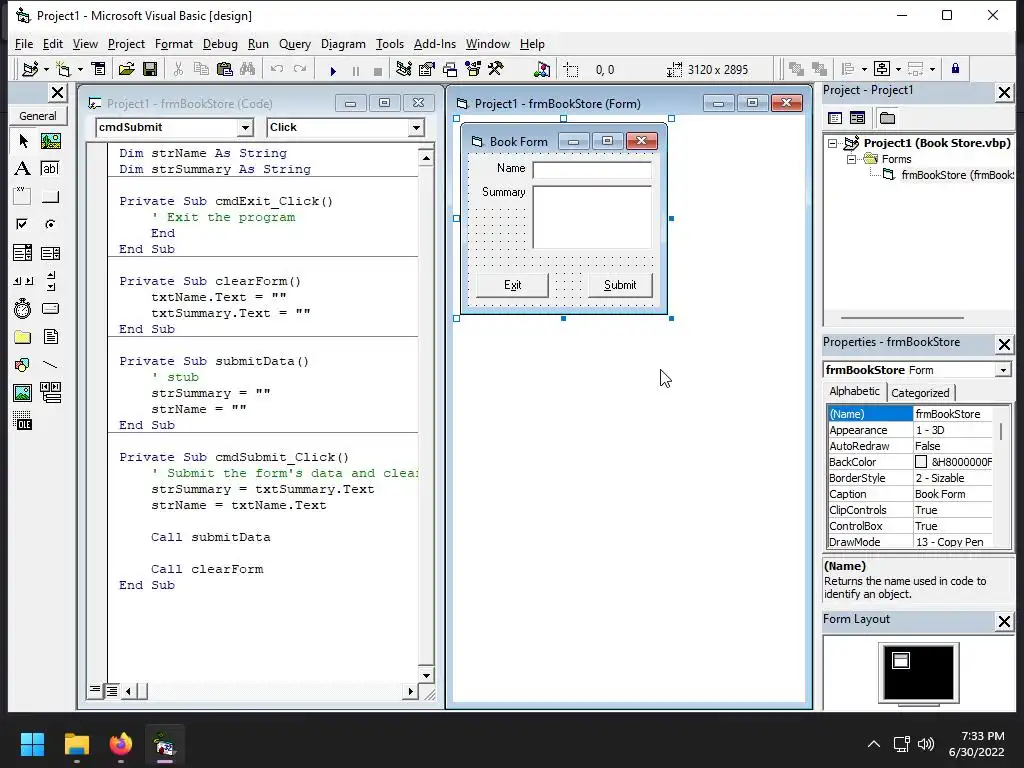Image resolution: width=1024 pixels, height=768 pixels.
Task: Pick the vertical scrollbar control tool
Action: tap(50, 281)
